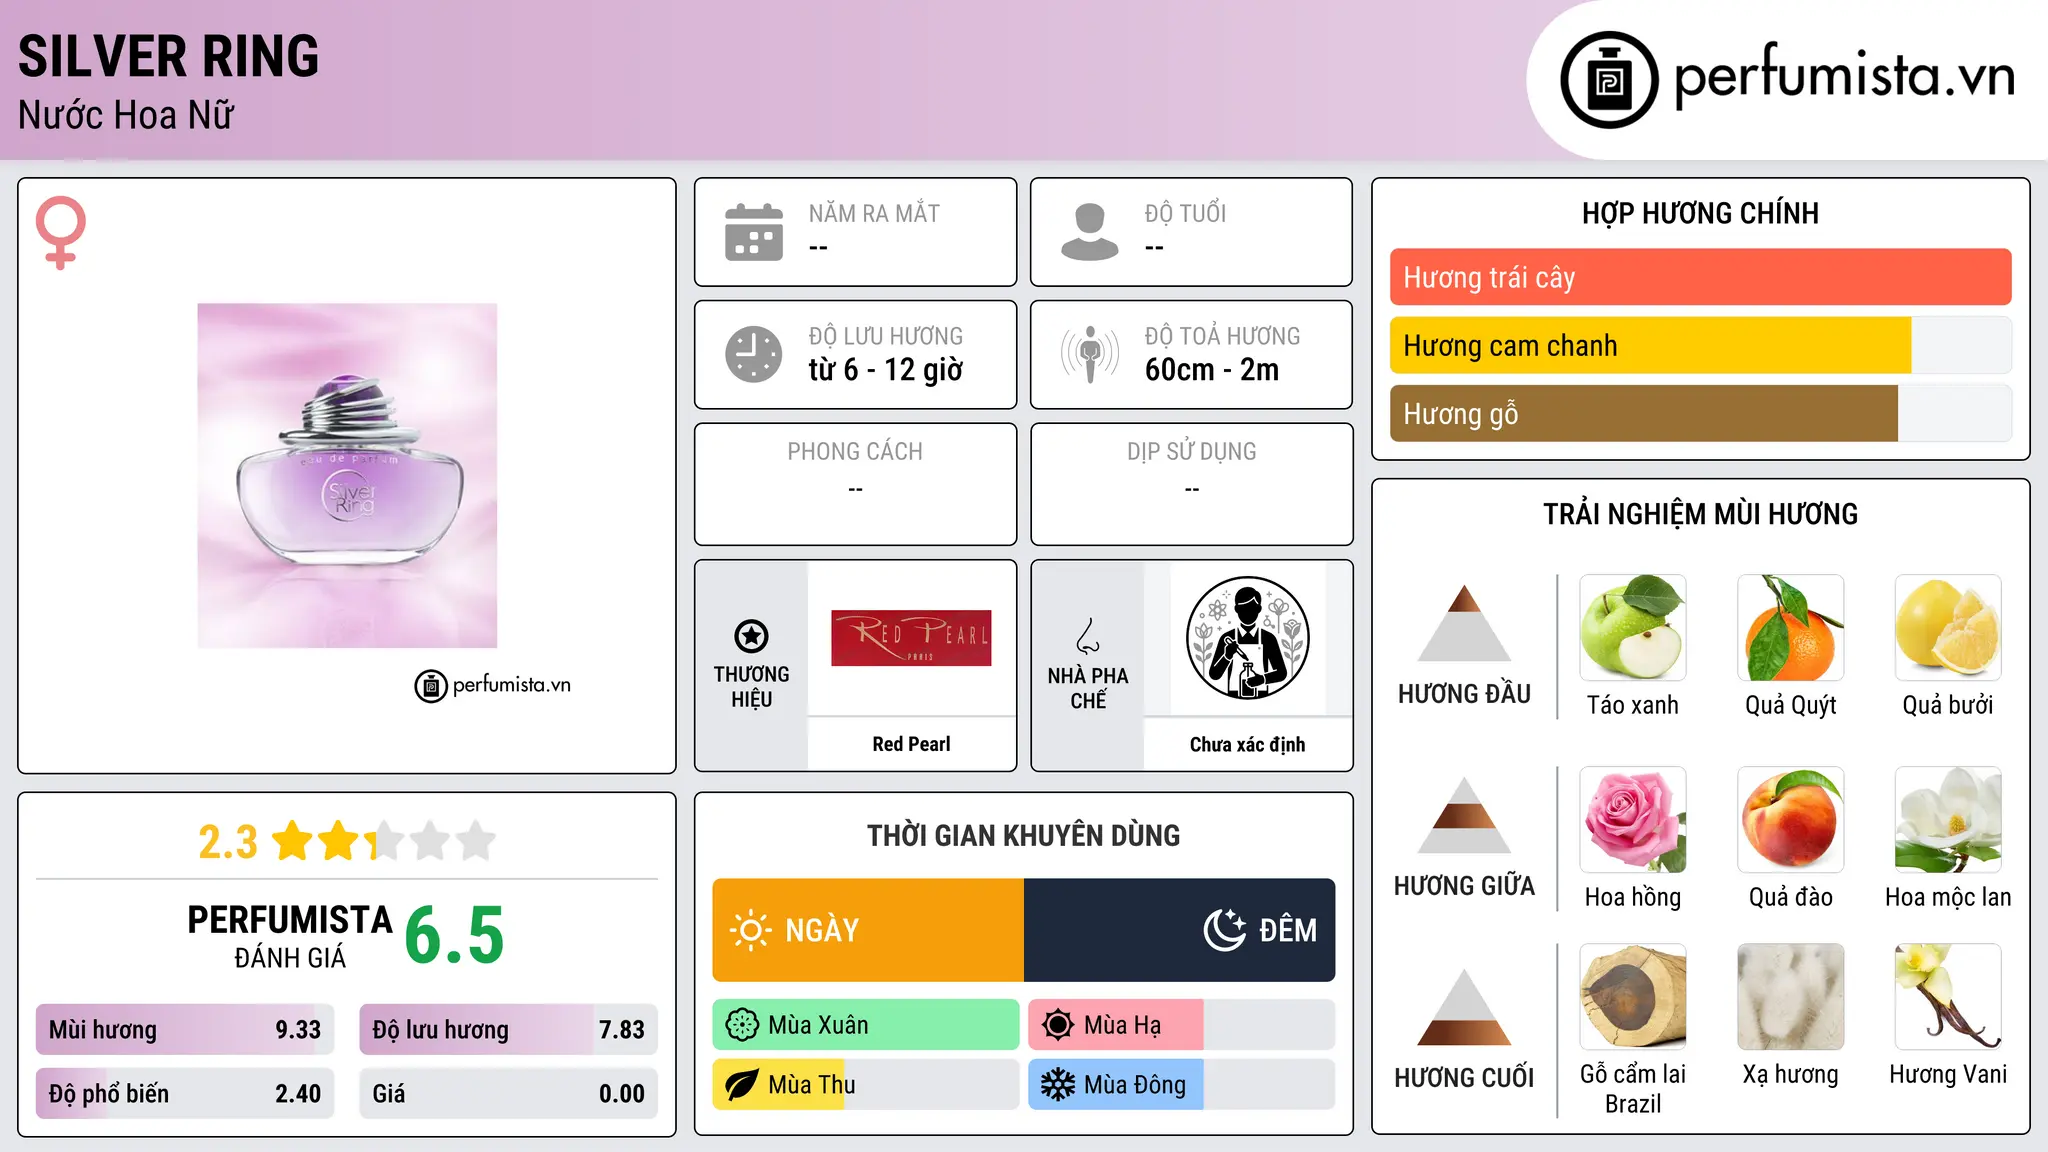Viewport: 2048px width, 1152px height.
Task: Select the Hương gỗ accord bar
Action: pyautogui.click(x=1701, y=413)
